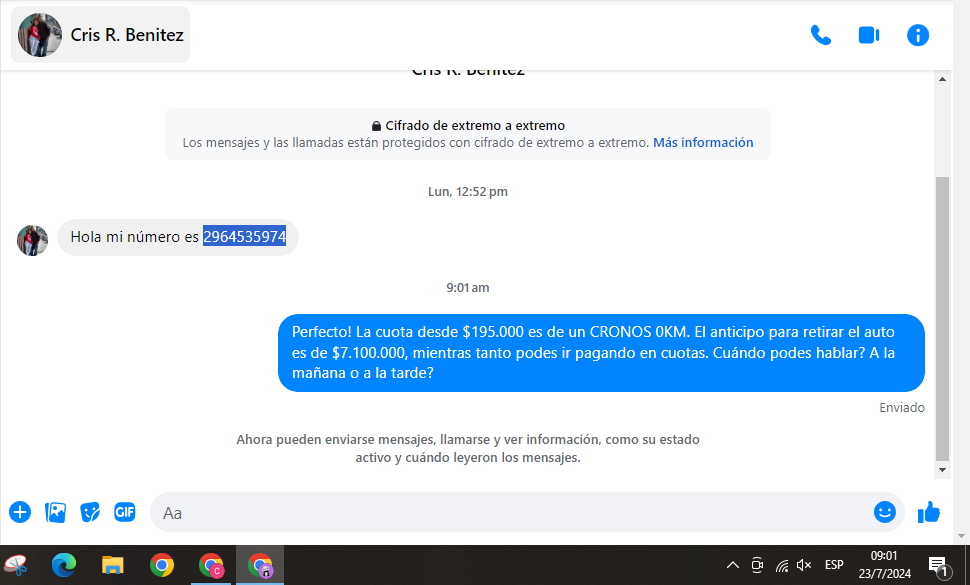Click chat scrollbar down arrow
Image resolution: width=970 pixels, height=585 pixels.
942,470
